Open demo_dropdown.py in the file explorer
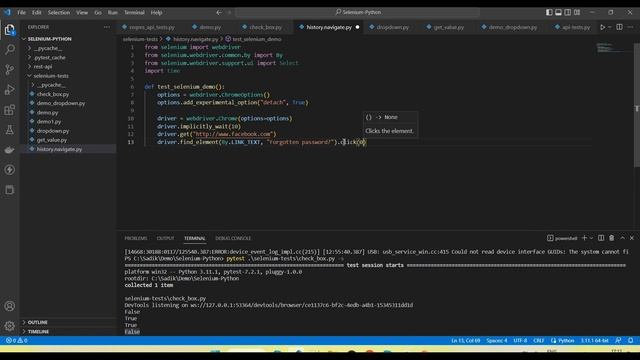The width and height of the screenshot is (640, 360). click(x=61, y=103)
